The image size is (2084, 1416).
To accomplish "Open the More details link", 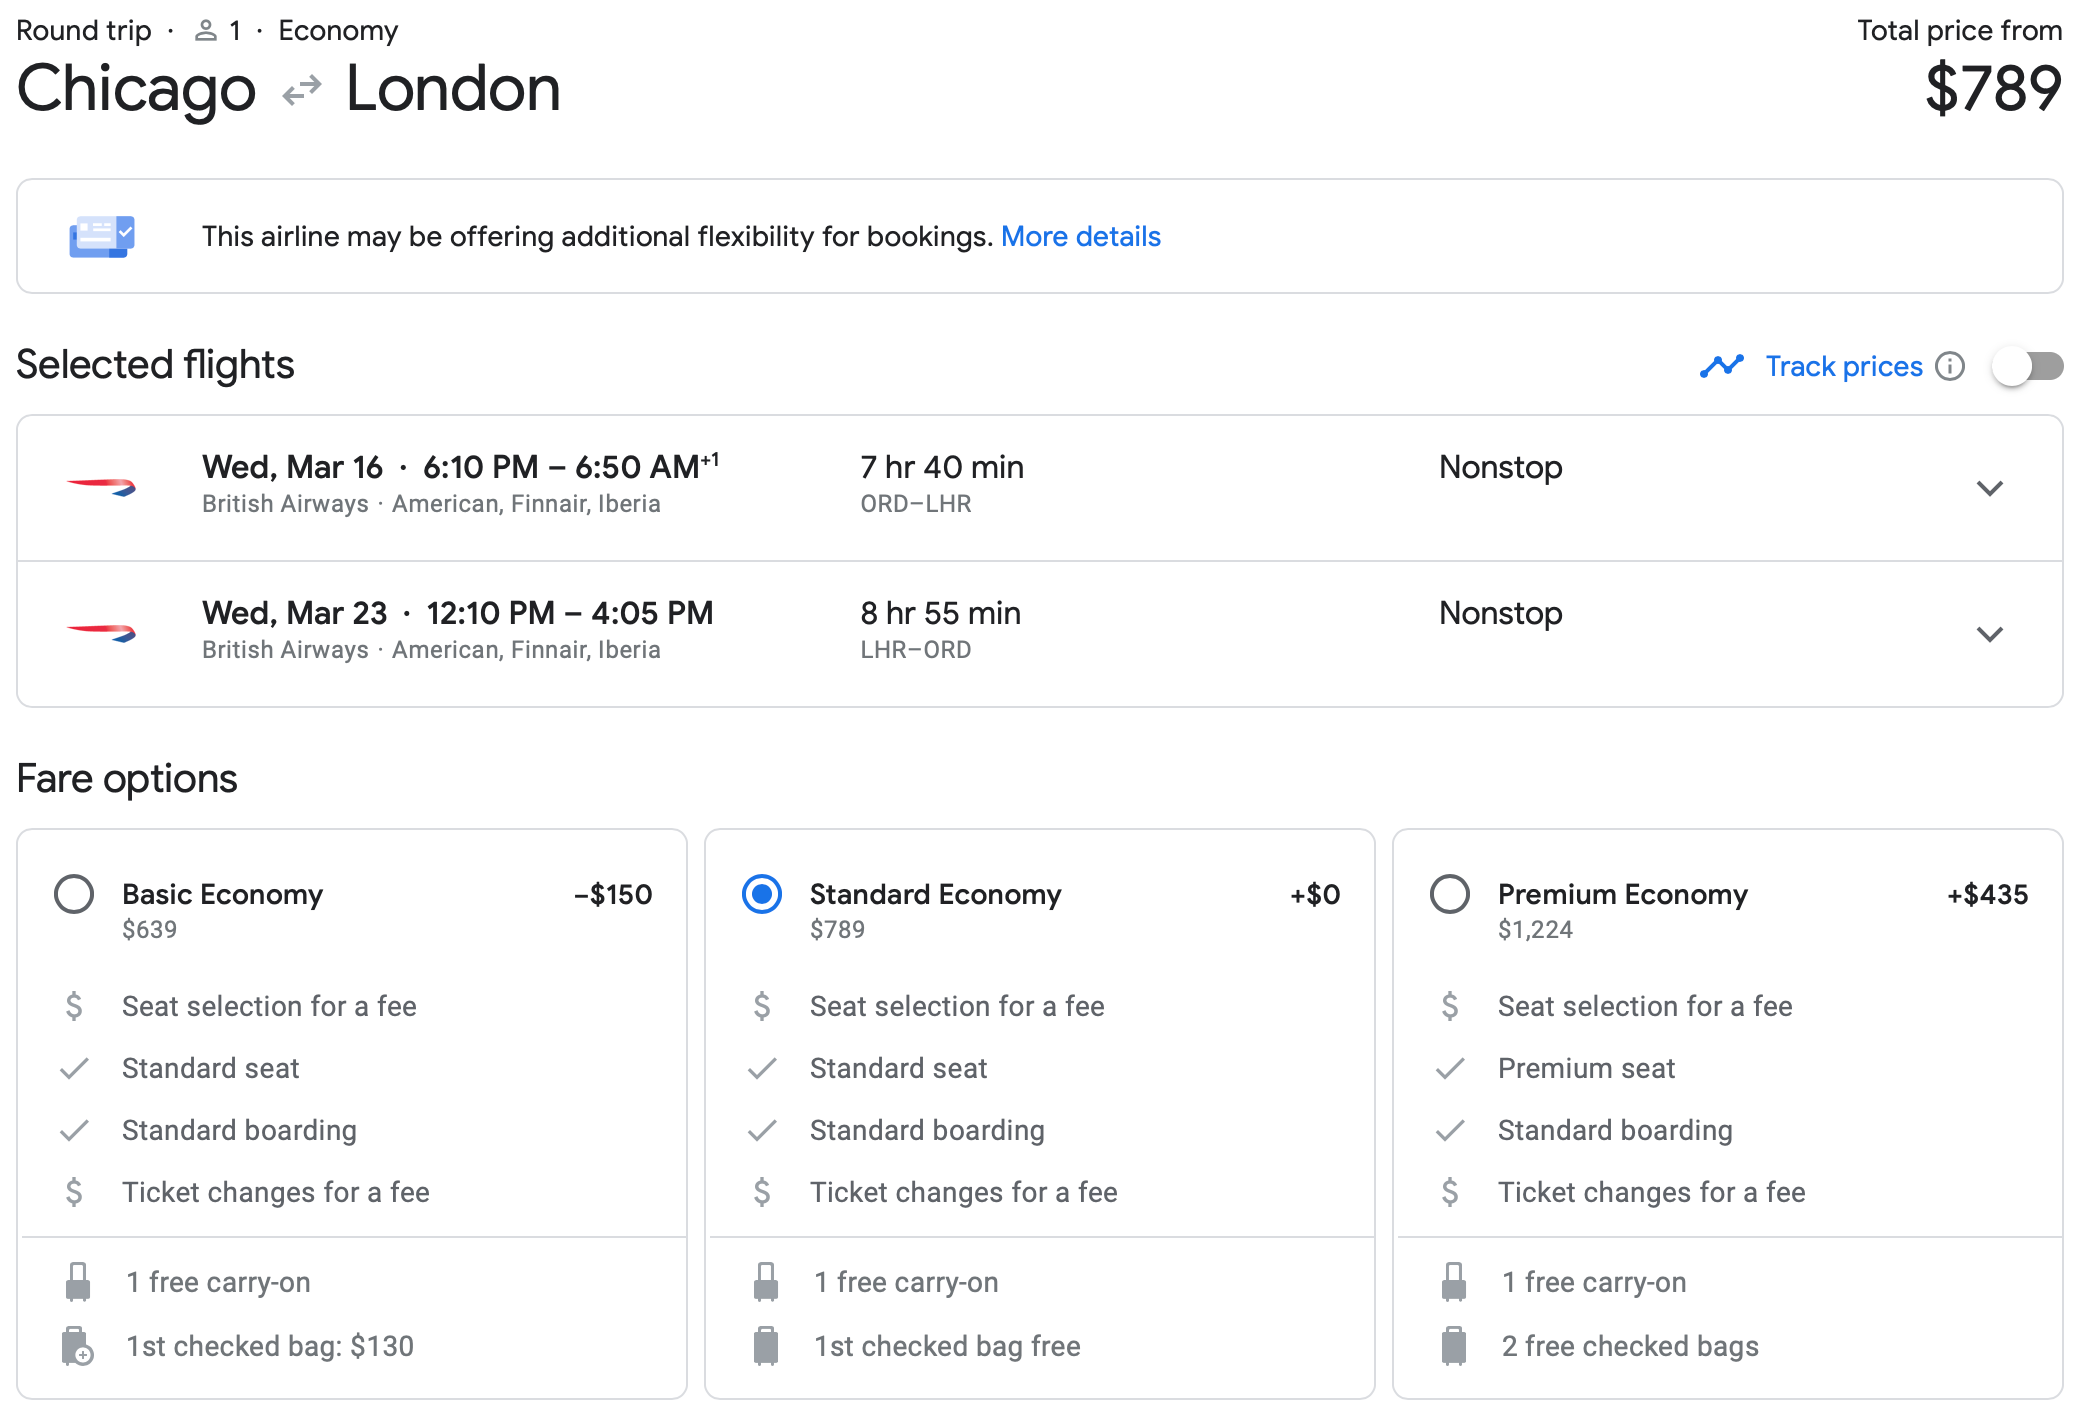I will point(1081,237).
